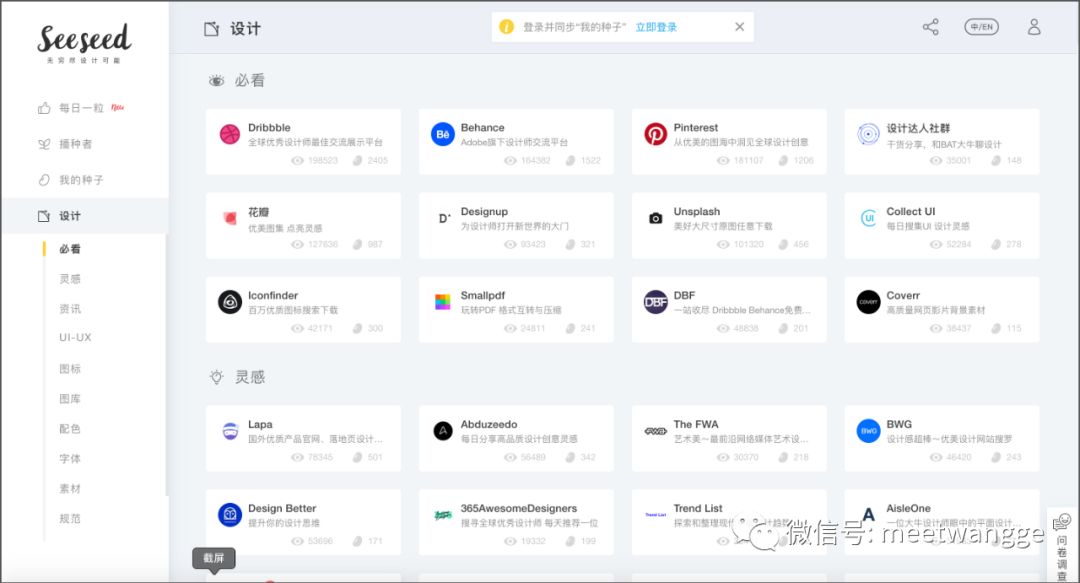This screenshot has height=583, width=1080.
Task: Click the Iconfinder black eye icon
Action: (229, 302)
